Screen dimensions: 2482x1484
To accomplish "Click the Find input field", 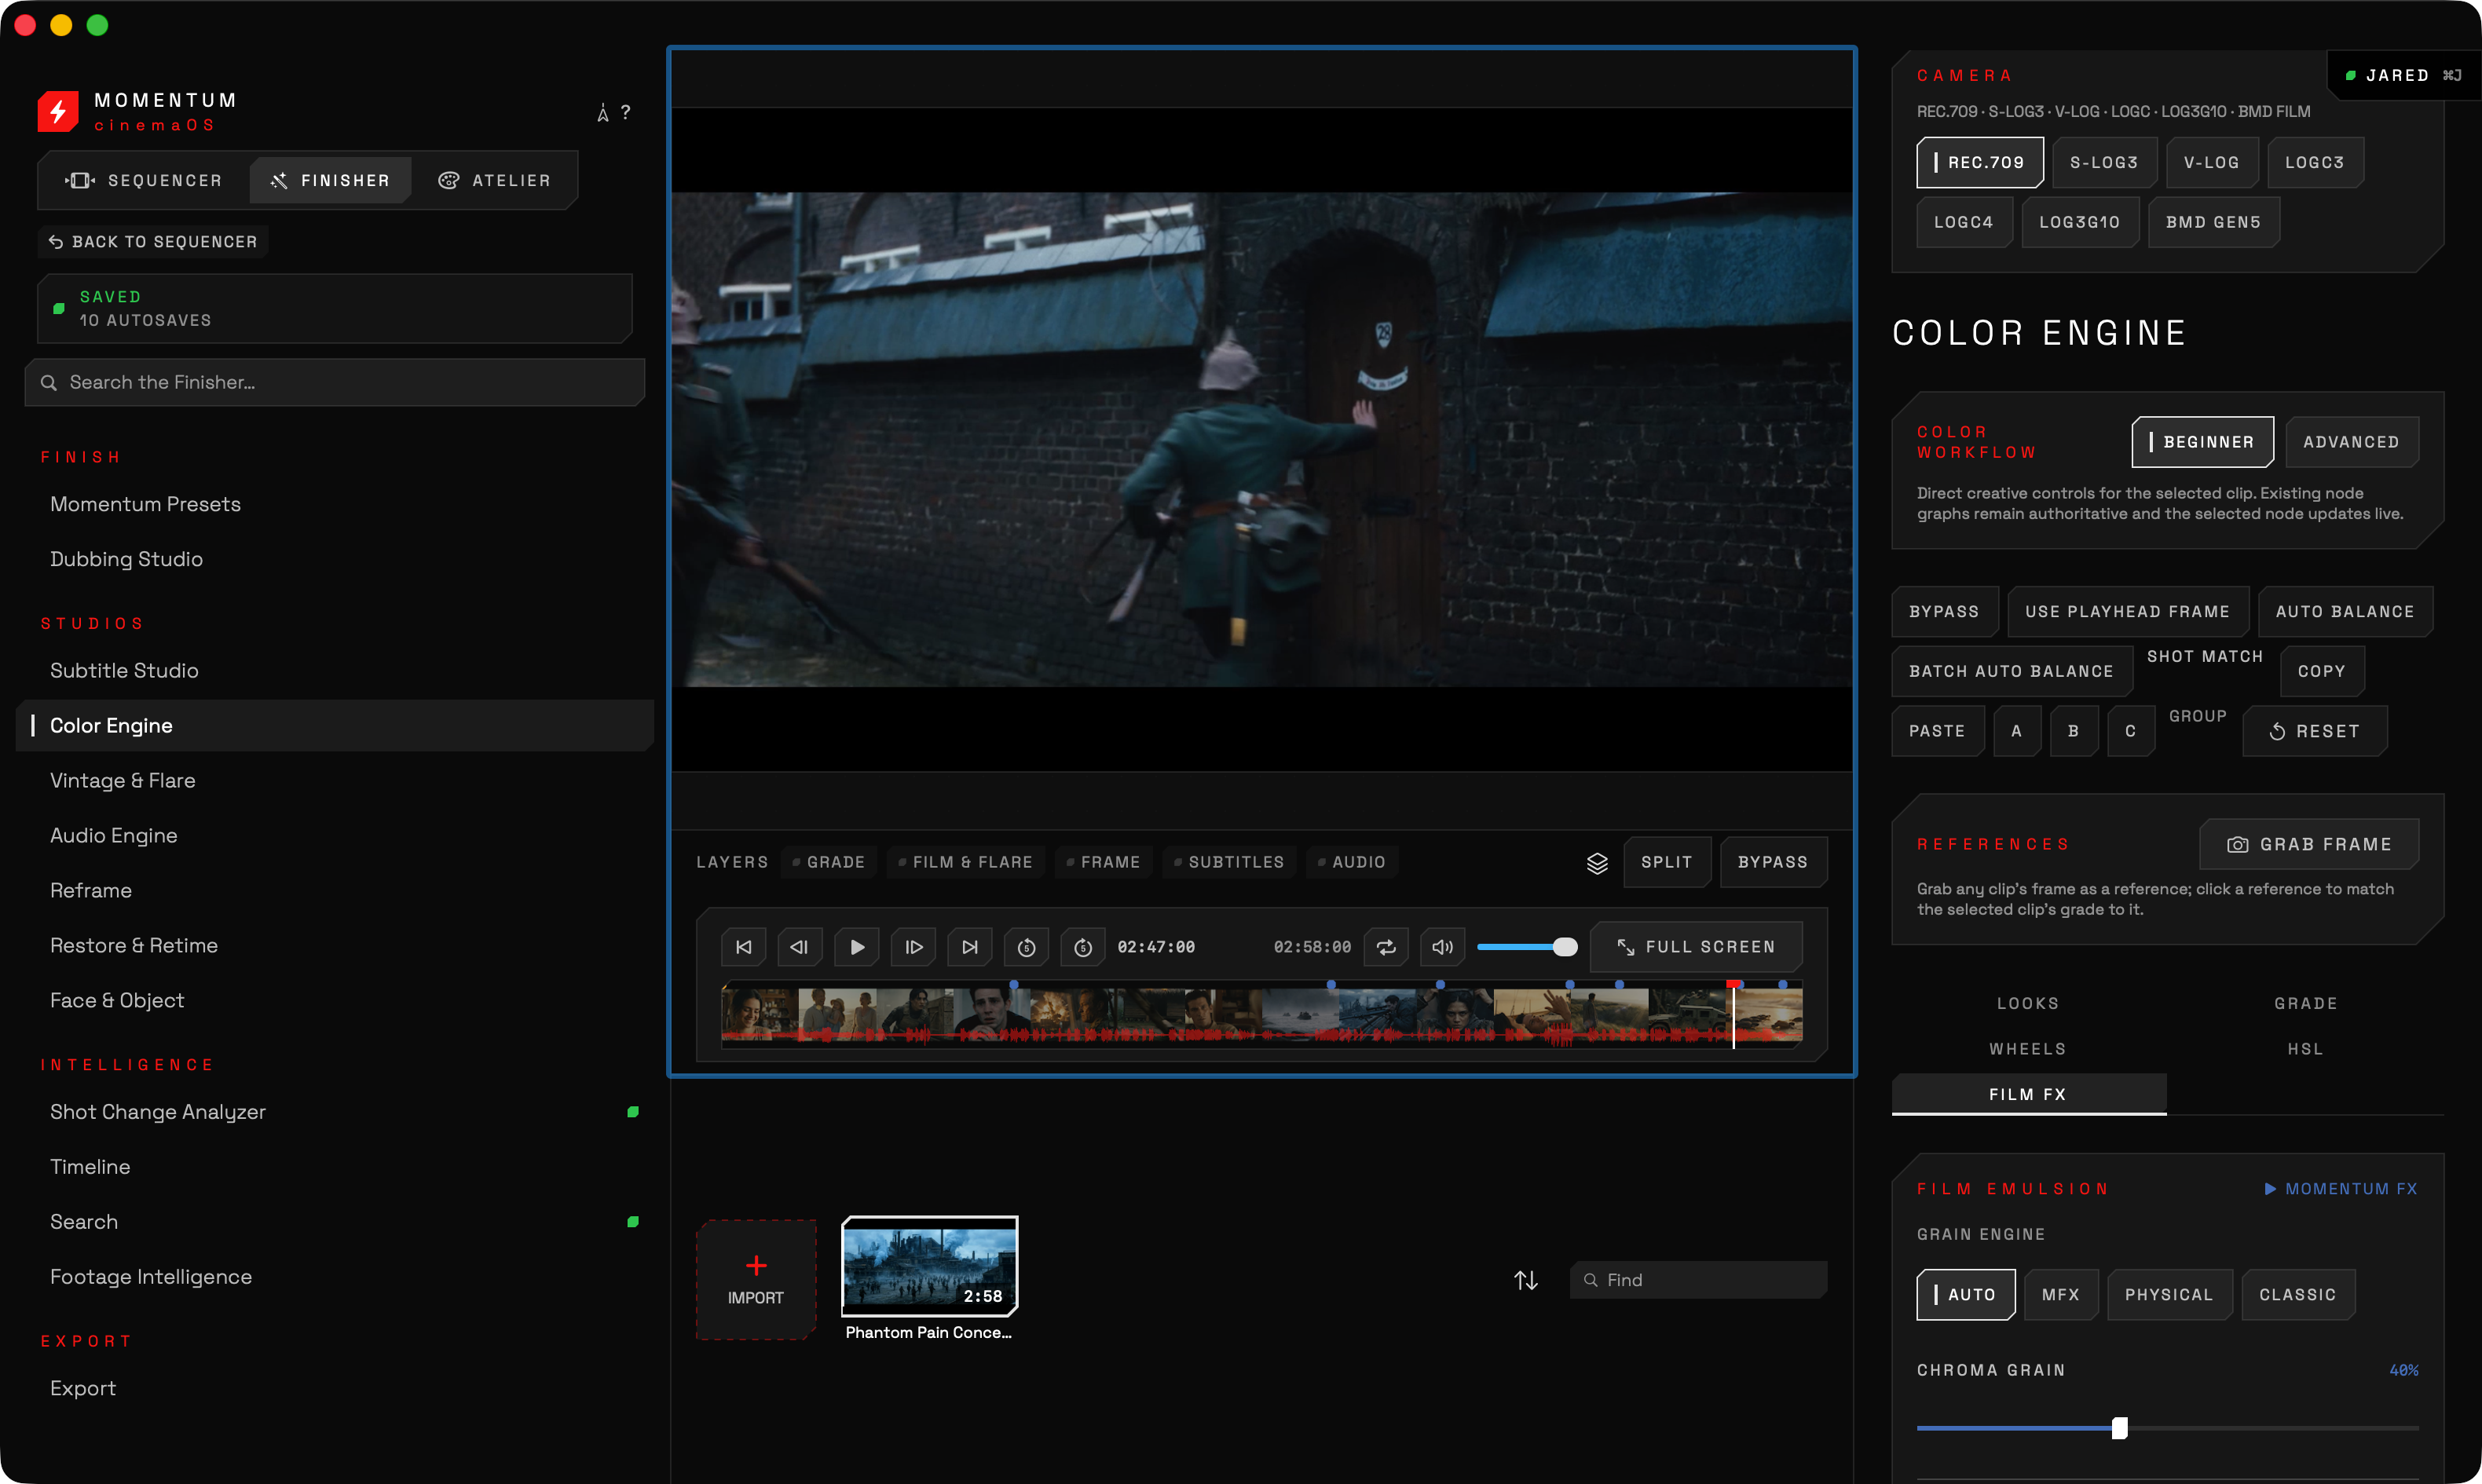I will click(x=1698, y=1280).
